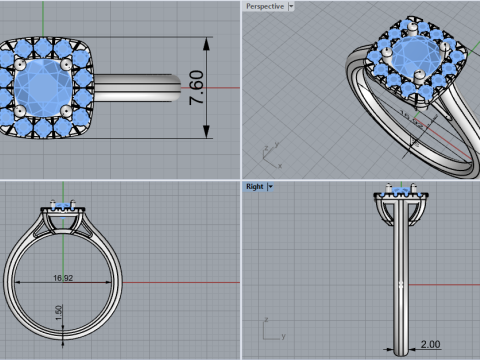
Task: Open the Right viewport dropdown arrow
Action: (x=270, y=187)
